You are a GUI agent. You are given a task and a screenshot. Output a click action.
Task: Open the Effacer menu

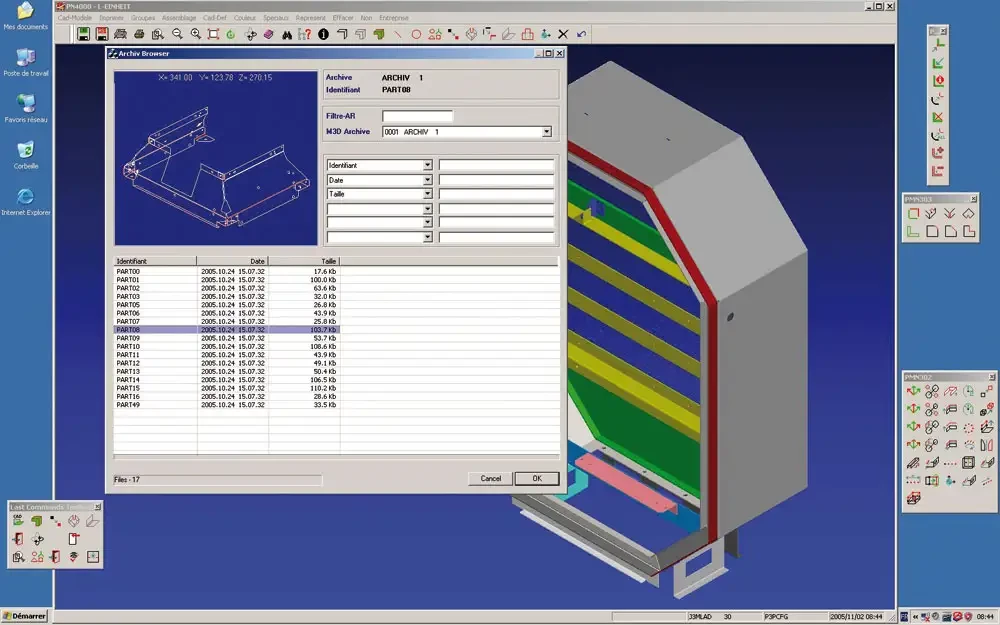343,18
